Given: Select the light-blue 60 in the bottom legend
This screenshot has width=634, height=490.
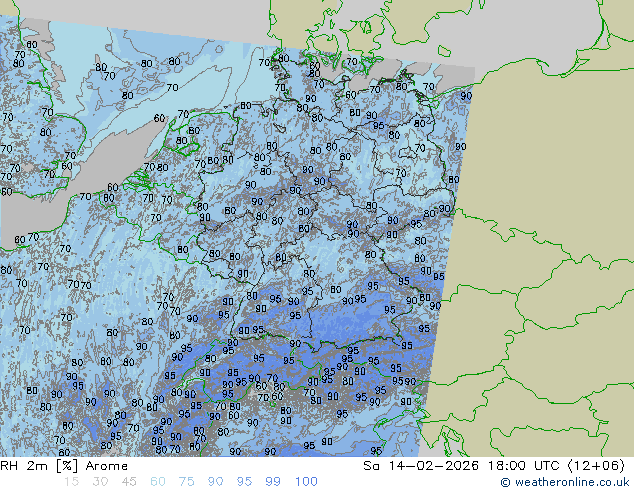Looking at the screenshot, I should 158,482.
